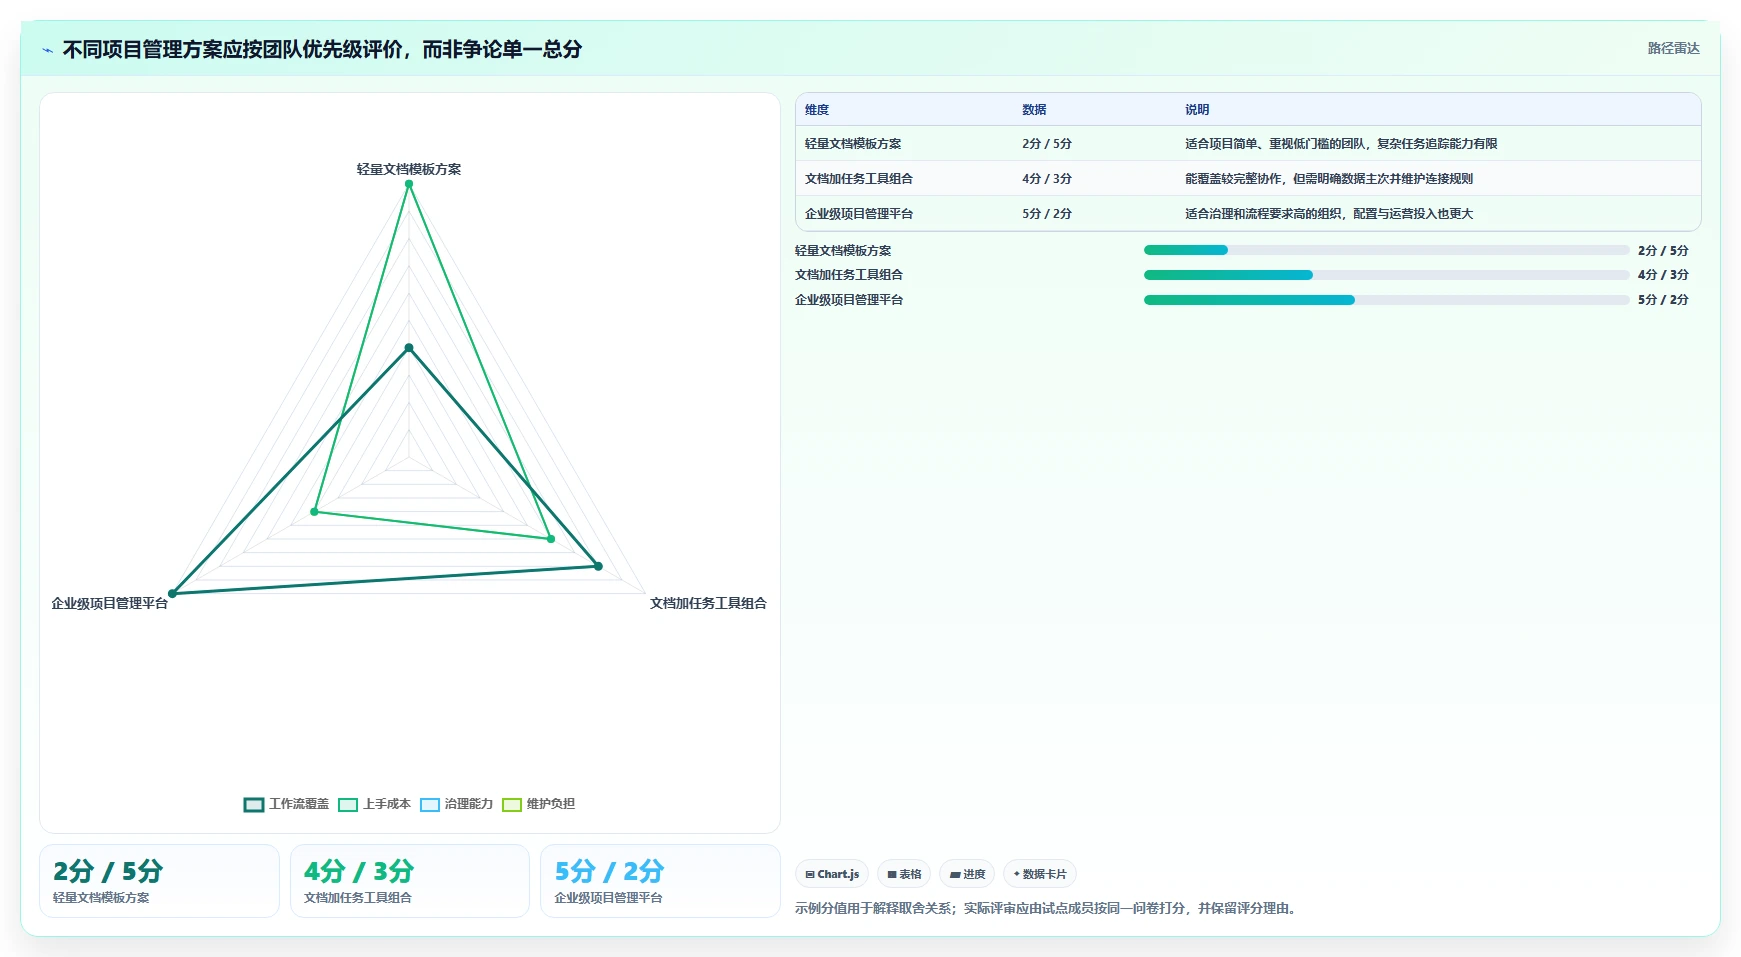The image size is (1741, 957).
Task: Click the 路径雷达 label in header
Action: (x=1673, y=48)
